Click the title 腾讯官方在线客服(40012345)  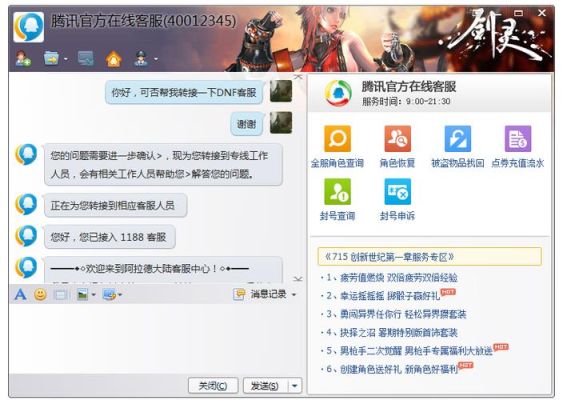(143, 21)
